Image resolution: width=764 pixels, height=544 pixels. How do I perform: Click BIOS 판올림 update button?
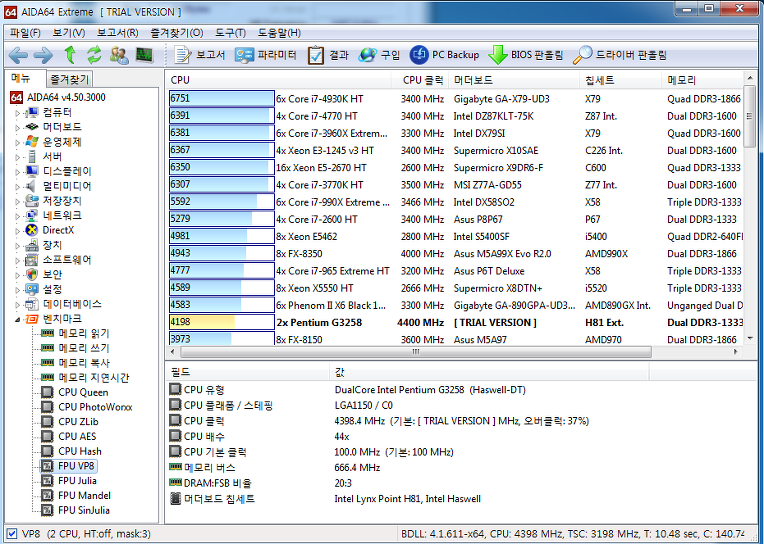pyautogui.click(x=526, y=55)
